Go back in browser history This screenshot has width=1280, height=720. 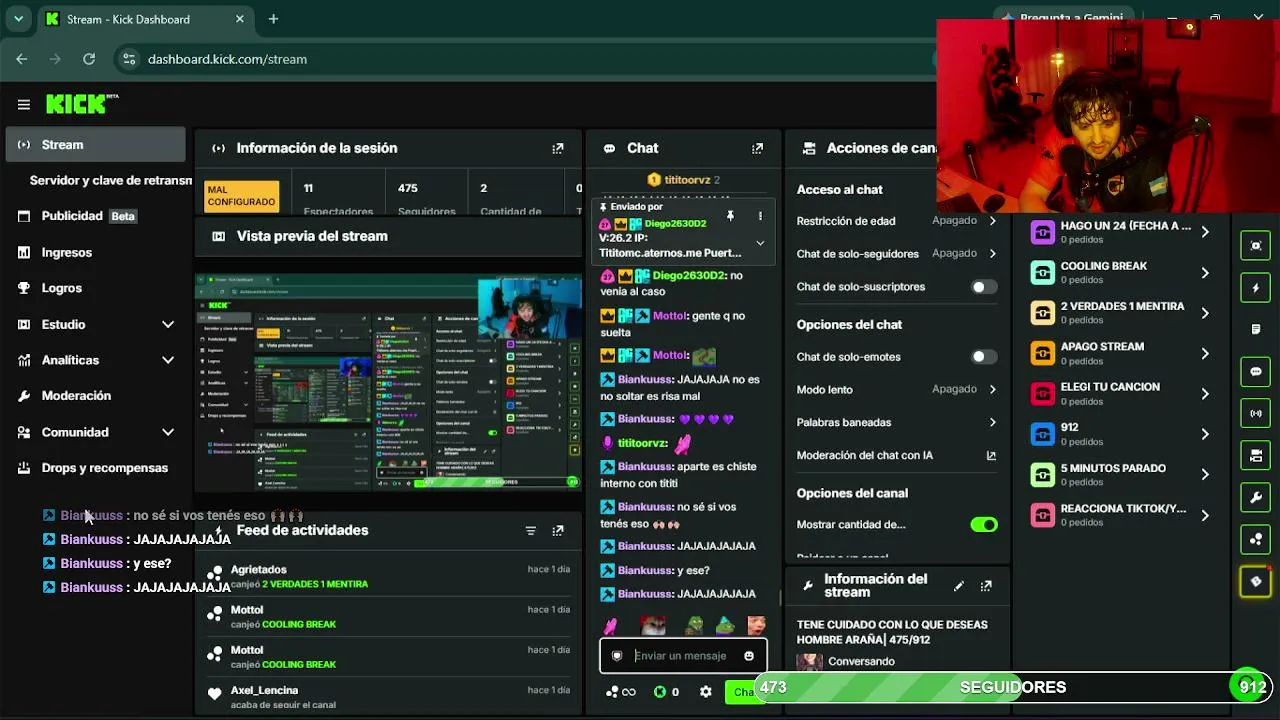[22, 59]
